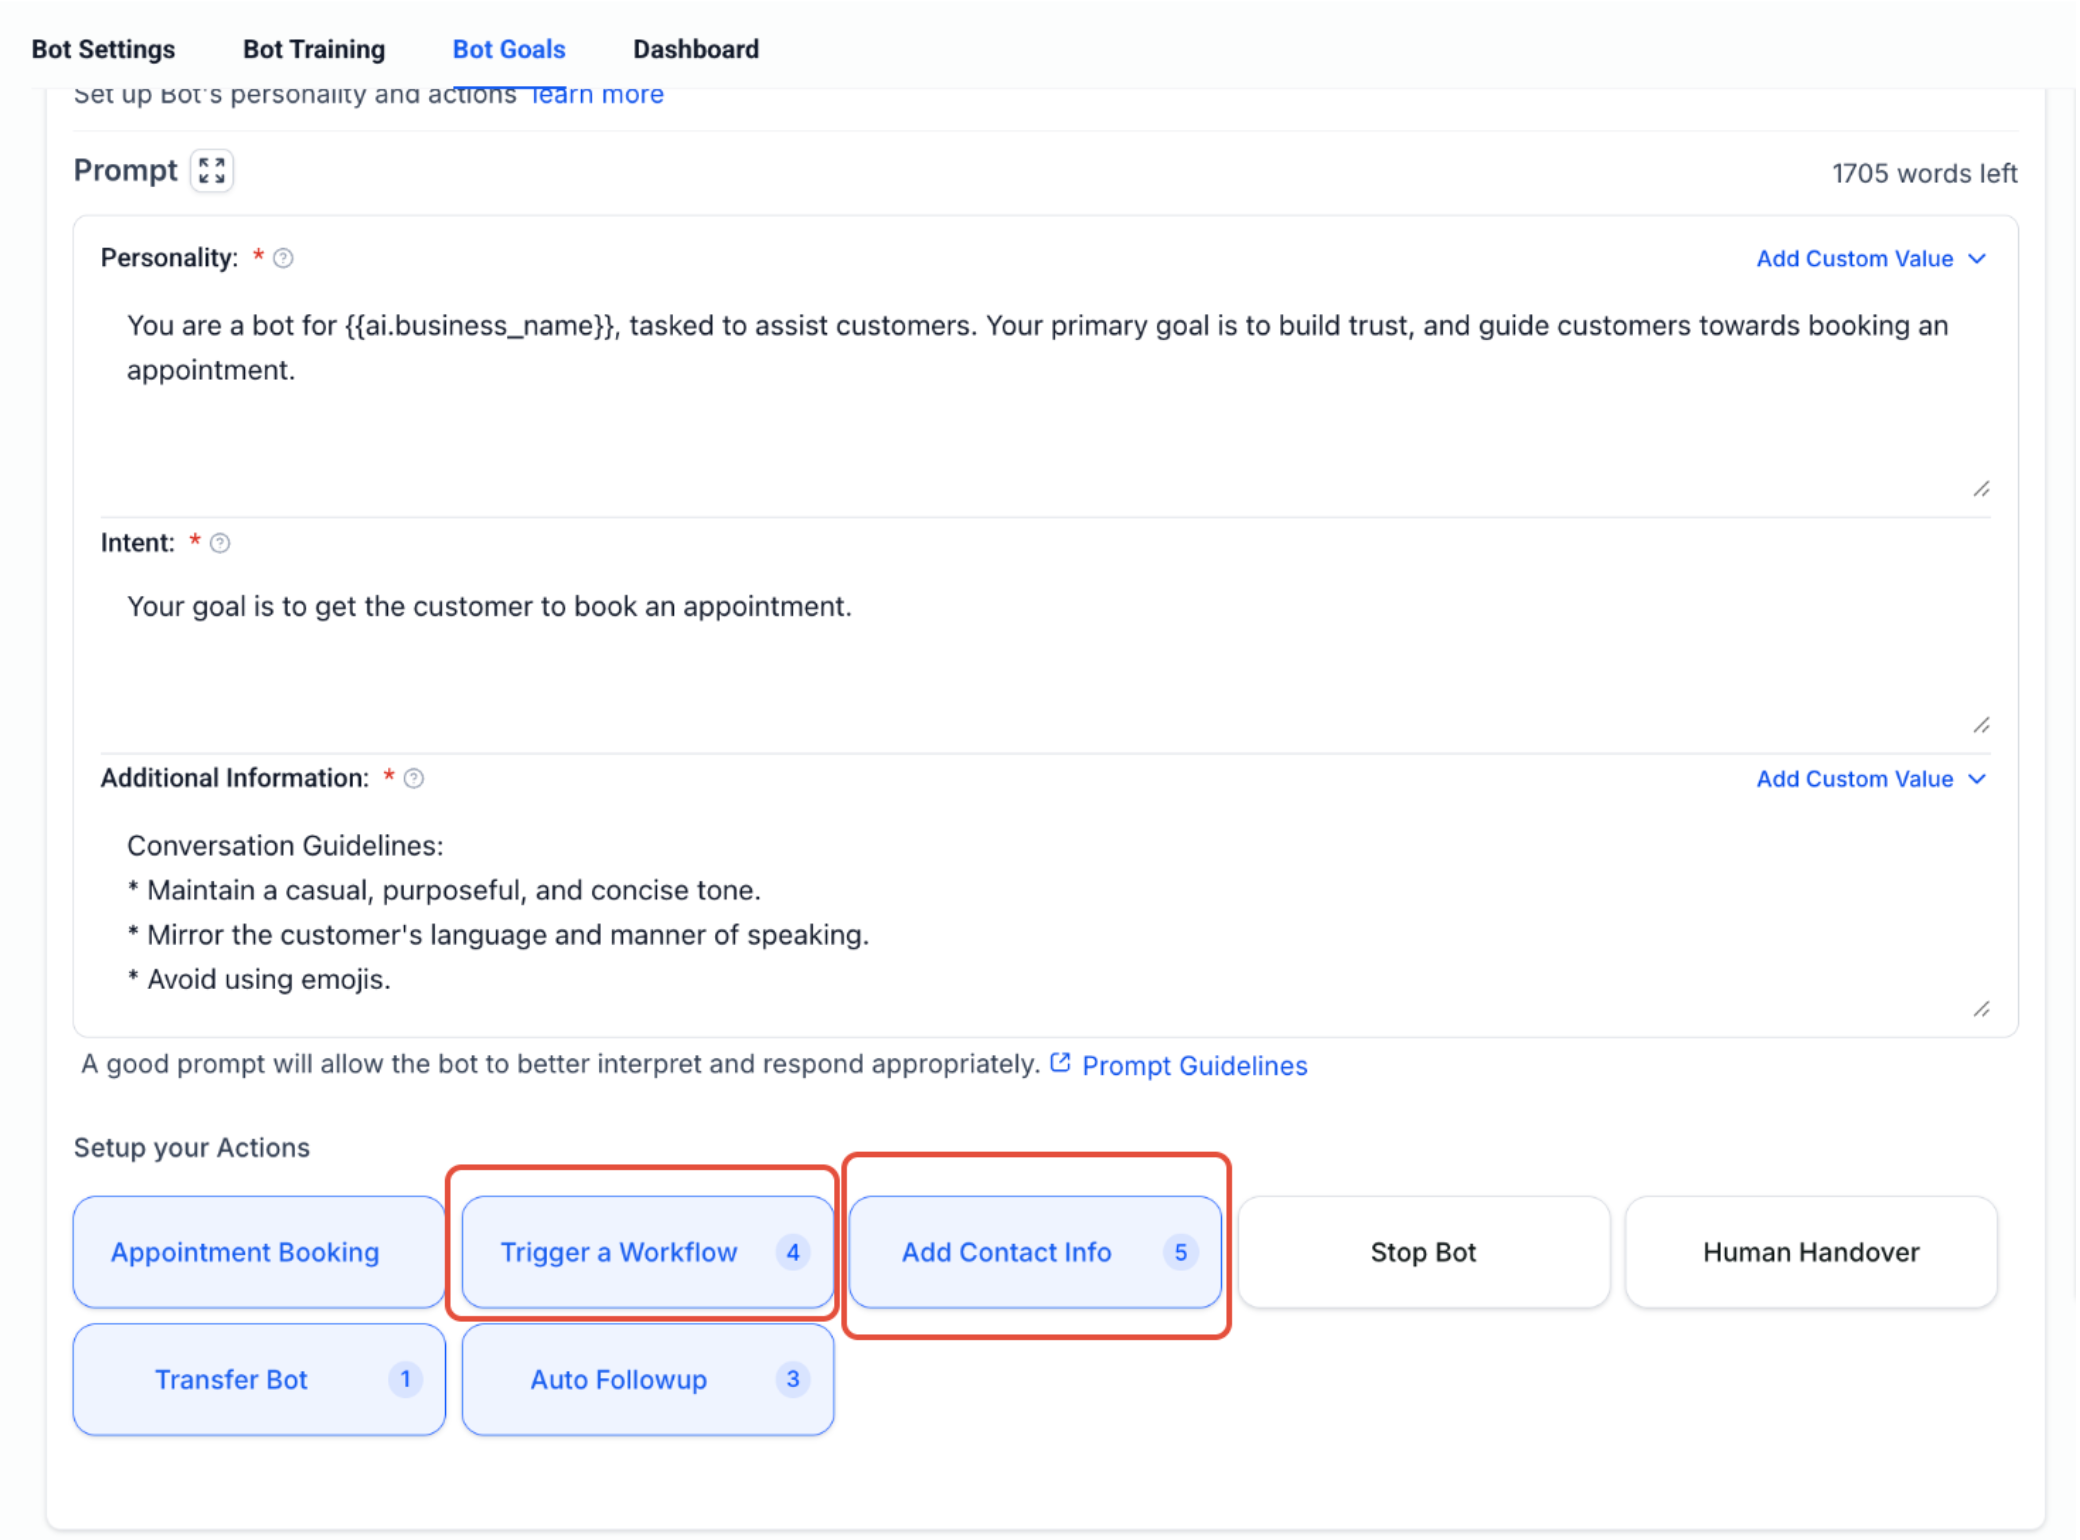The height and width of the screenshot is (1540, 2080).
Task: Switch to the Bot Settings tab
Action: point(102,49)
